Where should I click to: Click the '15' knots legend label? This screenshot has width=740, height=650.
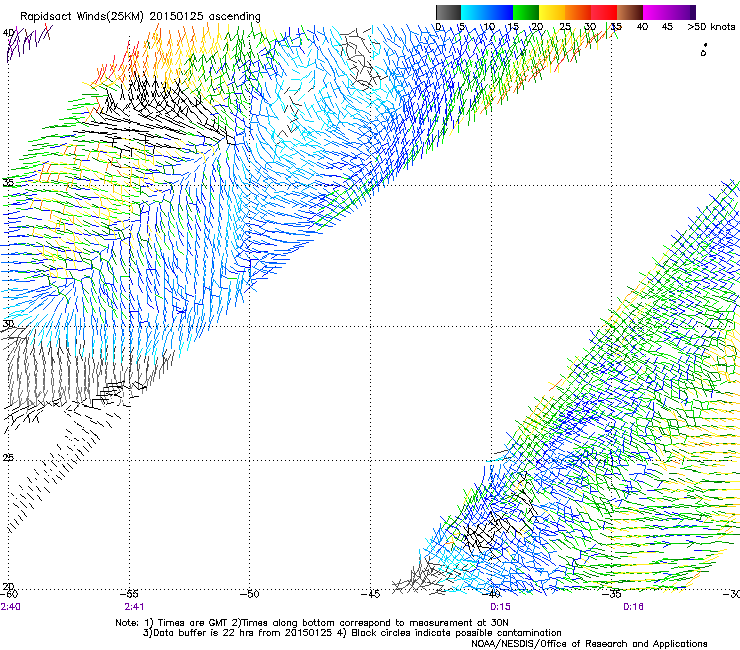click(x=513, y=27)
